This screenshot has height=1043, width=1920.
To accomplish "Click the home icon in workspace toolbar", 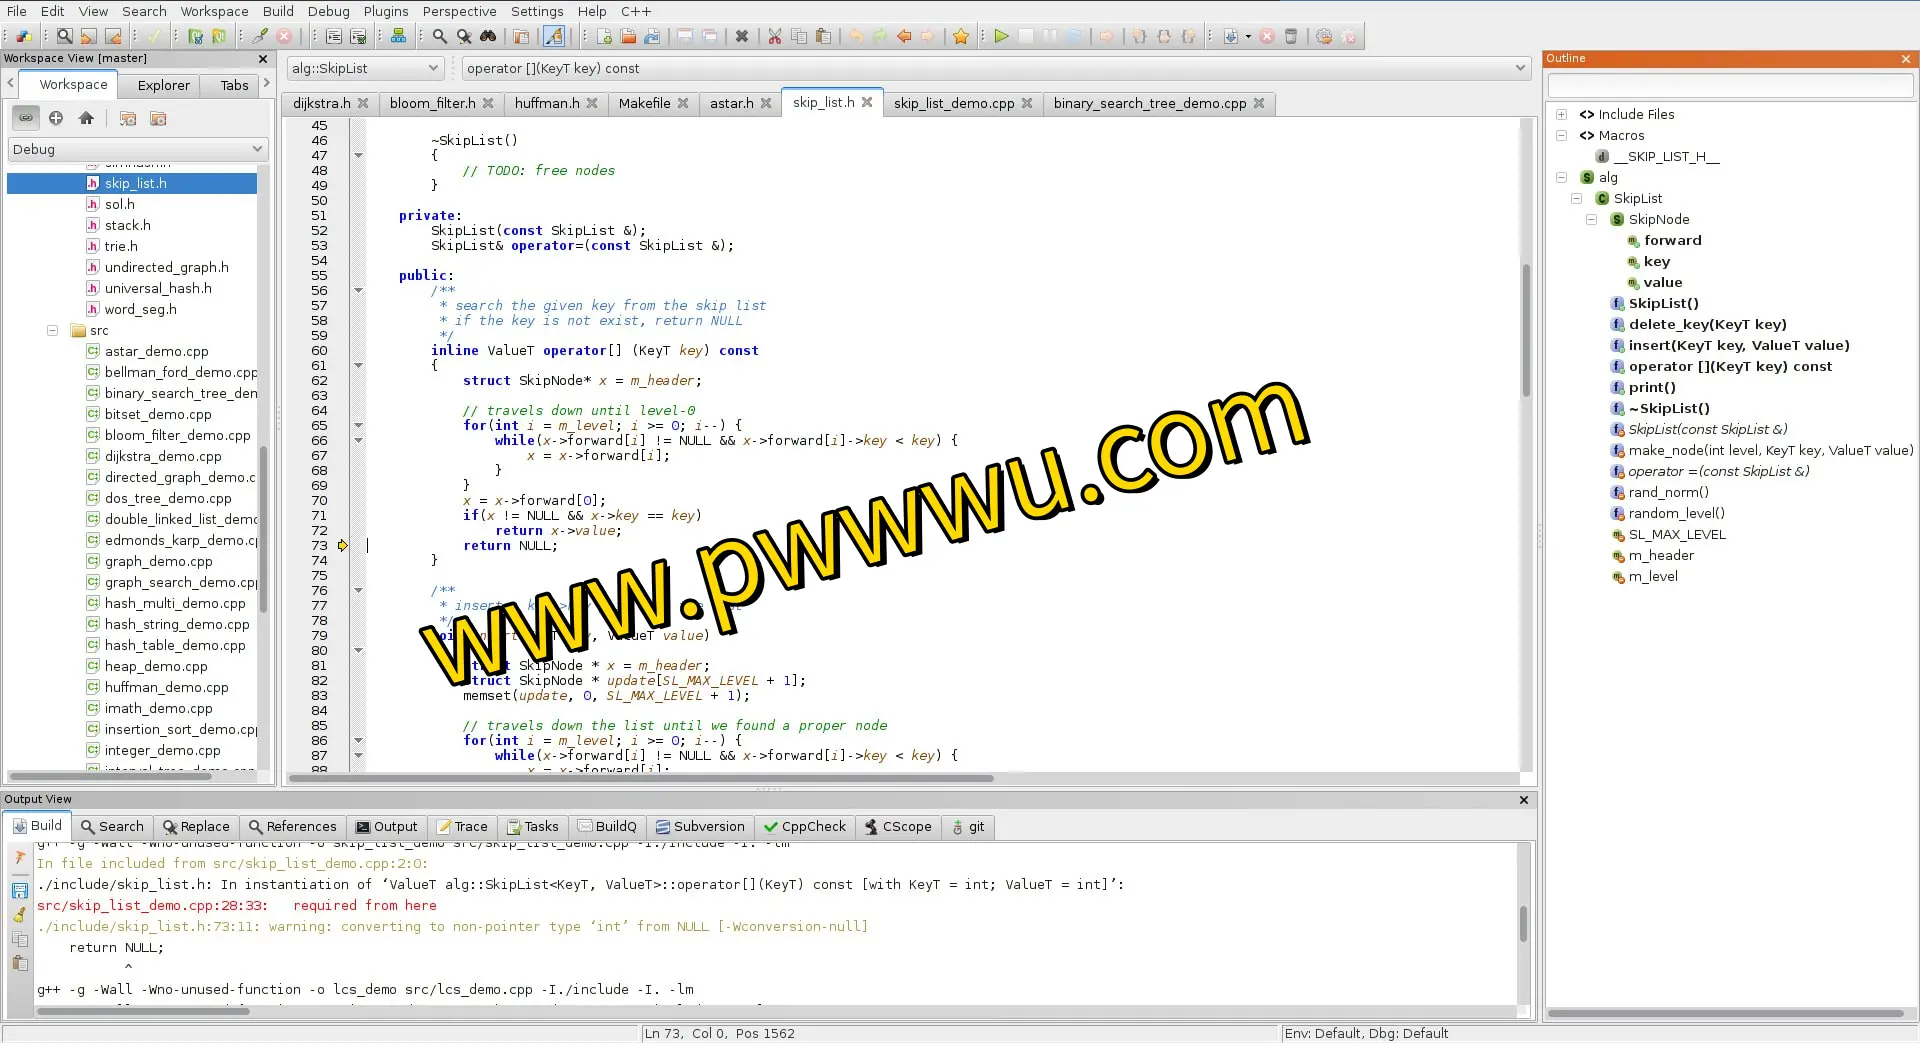I will [x=86, y=118].
